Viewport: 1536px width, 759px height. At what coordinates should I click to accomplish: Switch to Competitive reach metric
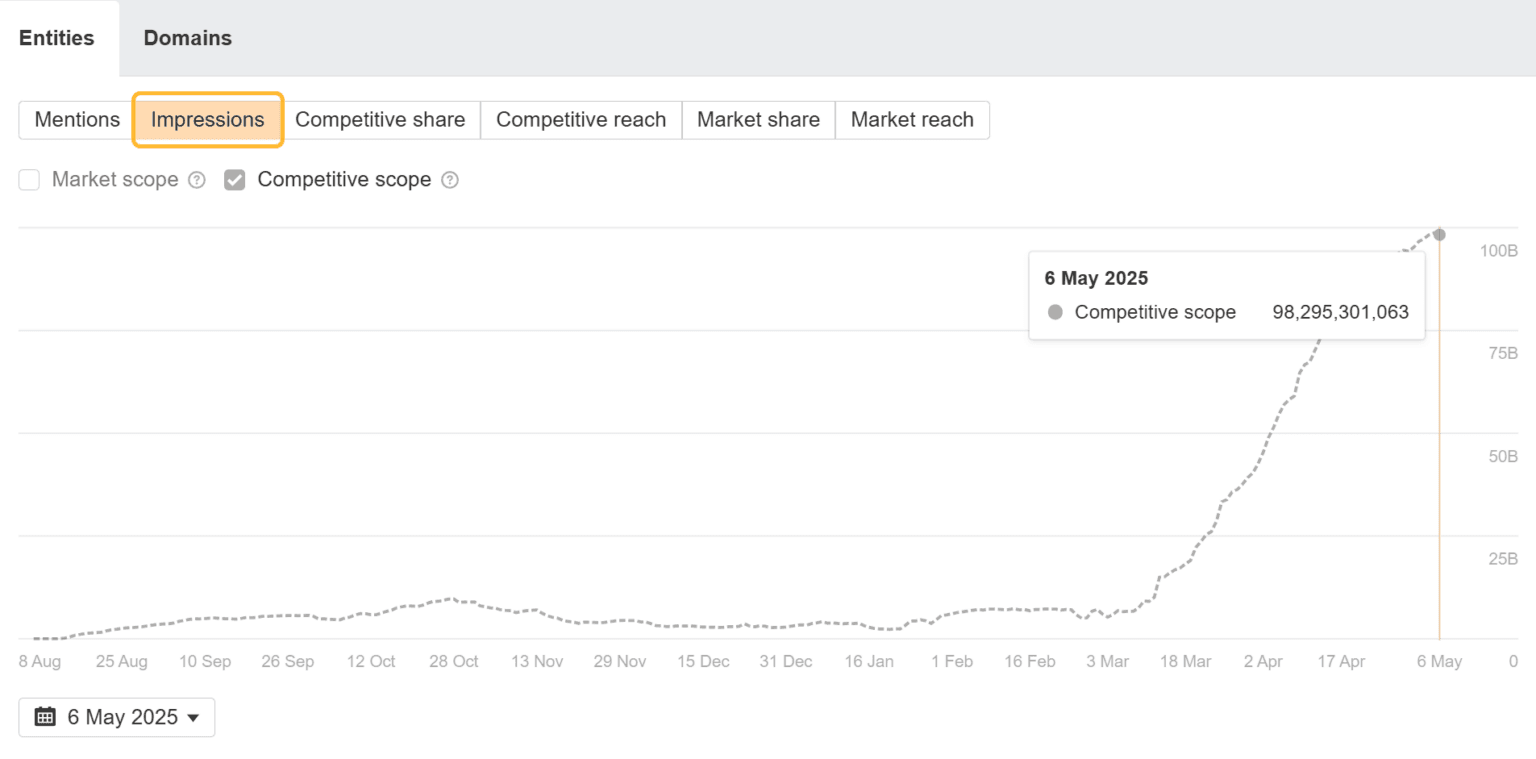581,120
